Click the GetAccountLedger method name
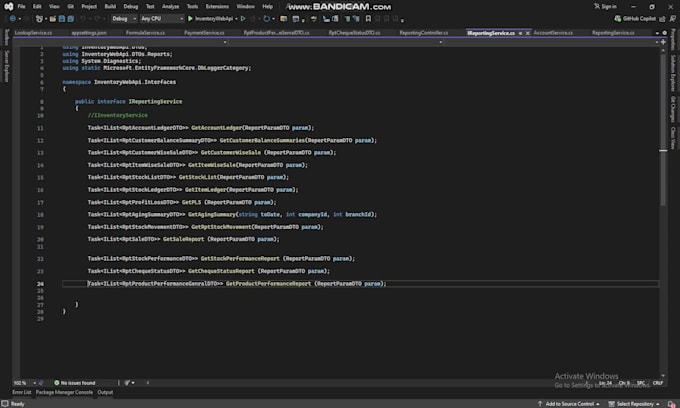 tap(216, 128)
